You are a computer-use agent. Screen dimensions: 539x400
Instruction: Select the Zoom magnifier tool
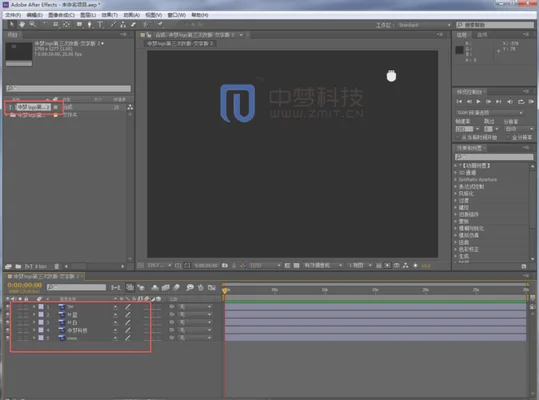[x=32, y=24]
